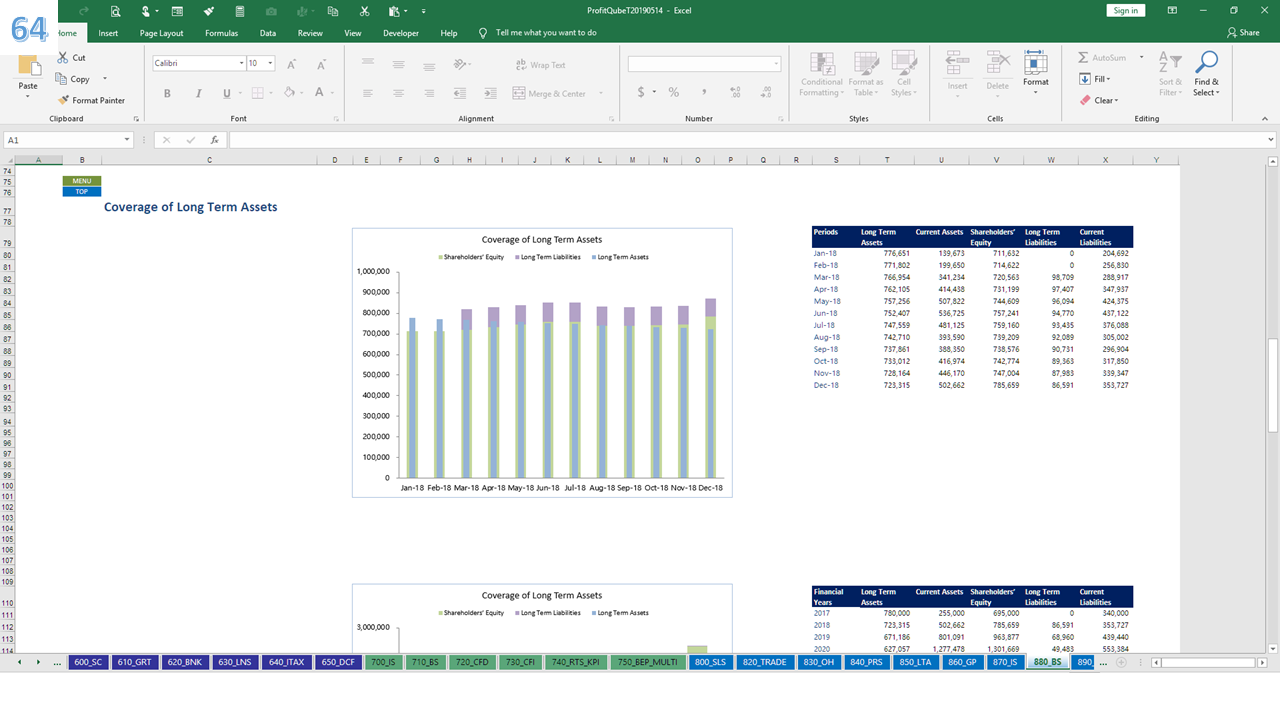The height and width of the screenshot is (720, 1280).
Task: Toggle Bold formatting
Action: [167, 93]
